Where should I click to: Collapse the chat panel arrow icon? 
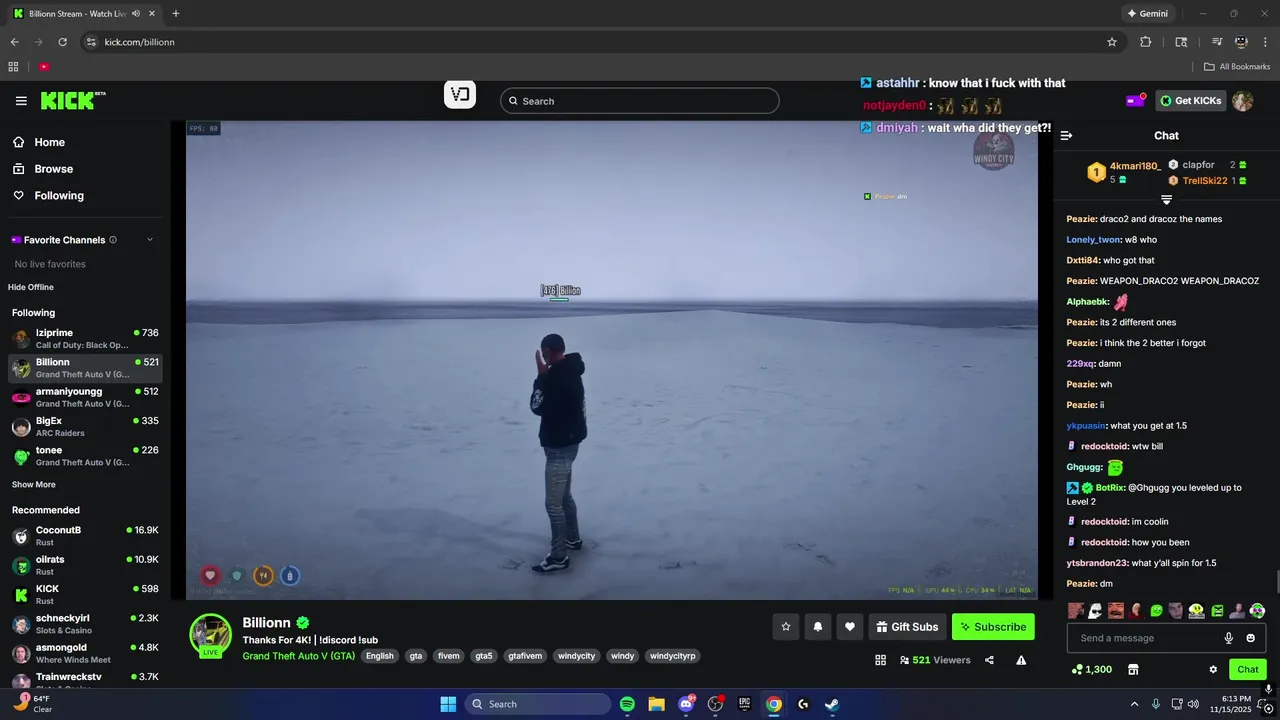[x=1066, y=136]
